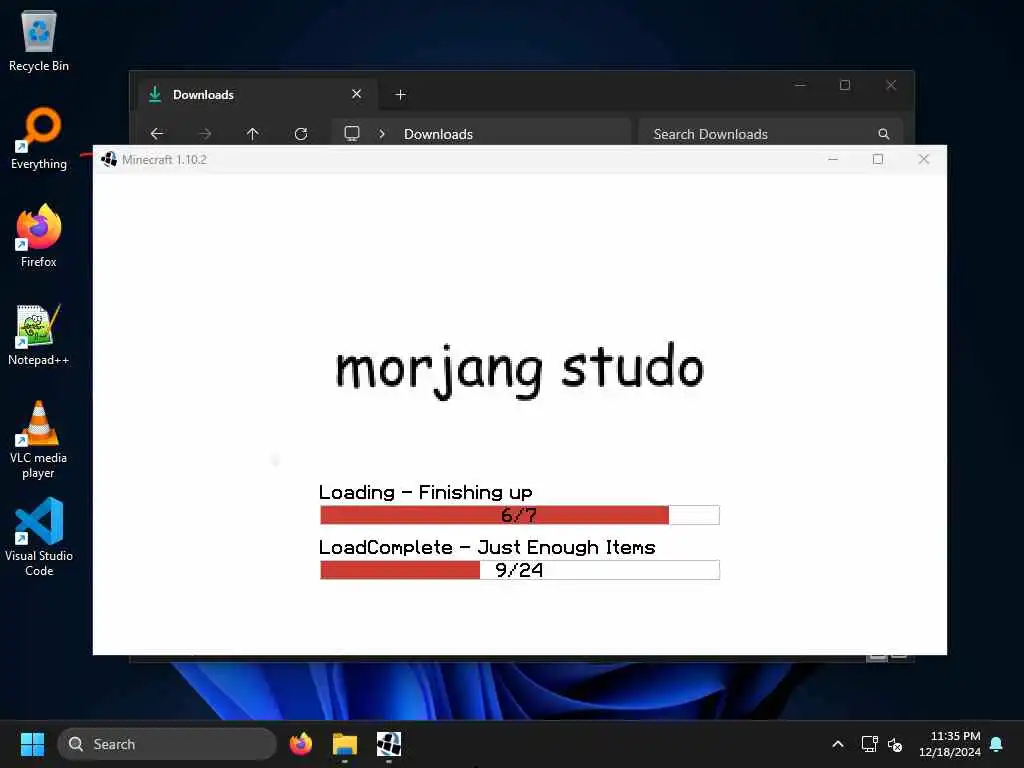Close the Downloads tab in File Explorer
Viewport: 1024px width, 768px height.
click(357, 94)
